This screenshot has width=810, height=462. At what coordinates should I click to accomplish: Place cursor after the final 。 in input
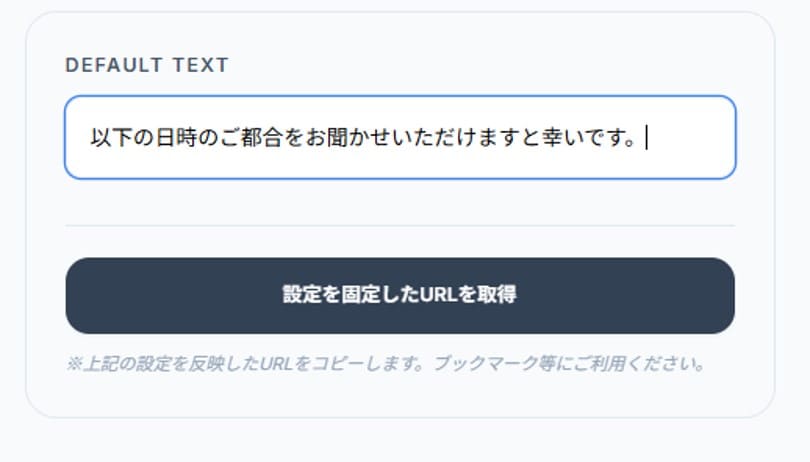click(x=645, y=138)
